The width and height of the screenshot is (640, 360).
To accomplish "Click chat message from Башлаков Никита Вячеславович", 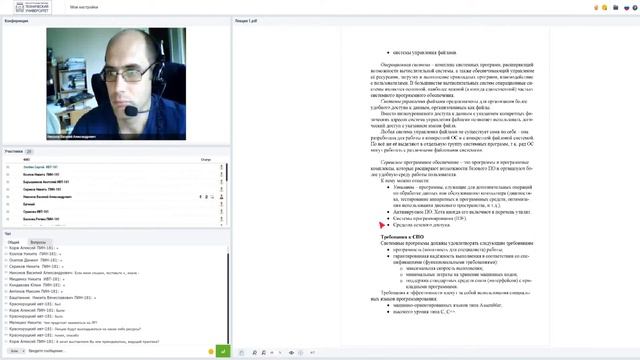I will pos(52,298).
